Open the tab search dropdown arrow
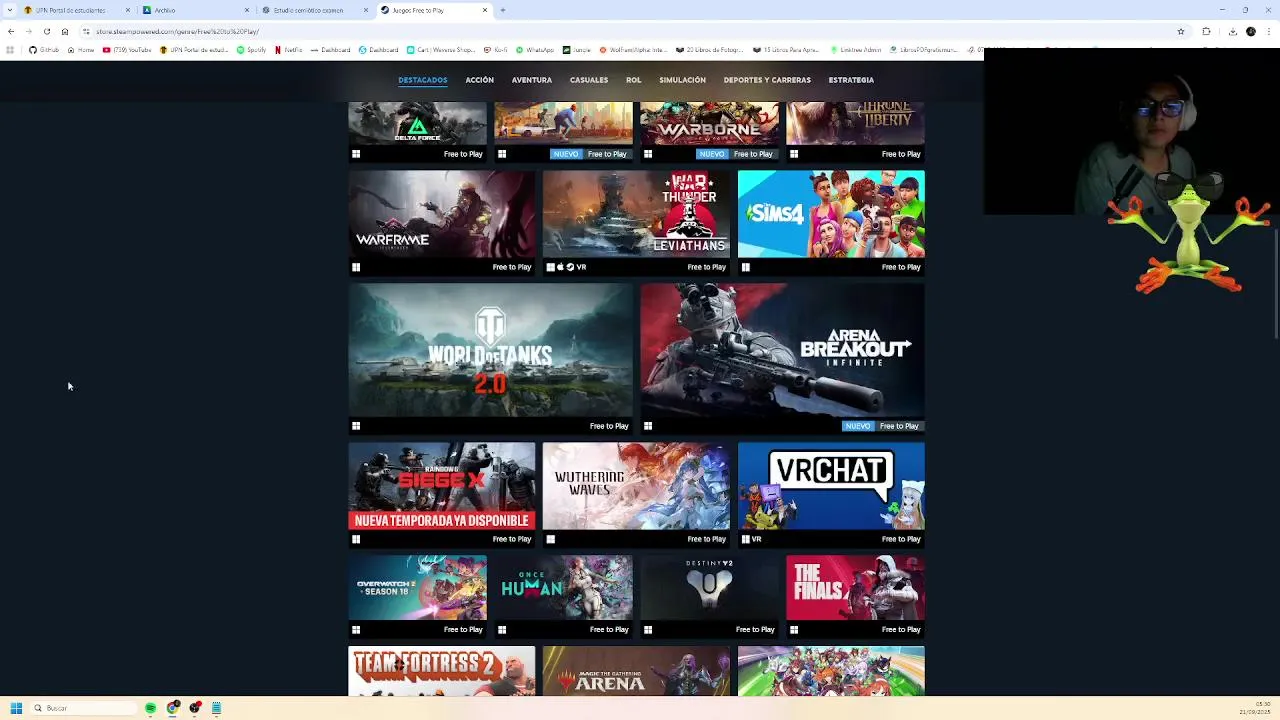This screenshot has width=1280, height=720. [9, 10]
